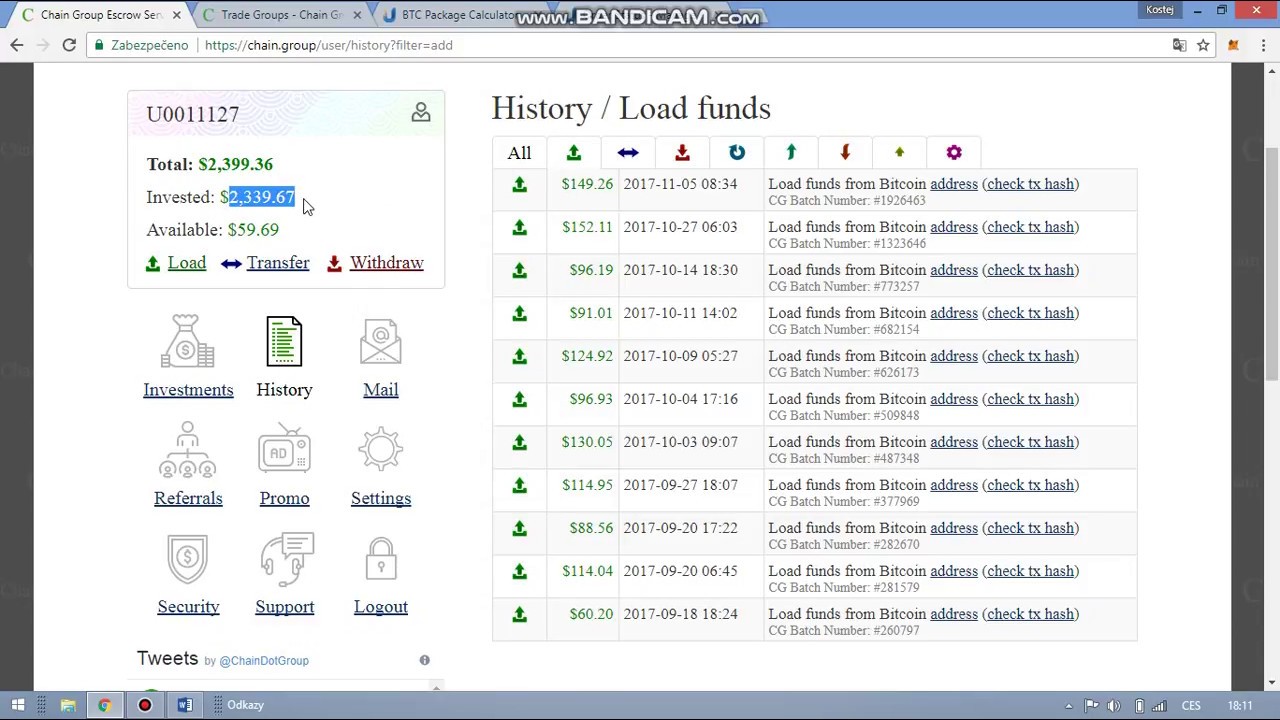
Task: Click the green Load funds filter icon
Action: pyautogui.click(x=573, y=152)
